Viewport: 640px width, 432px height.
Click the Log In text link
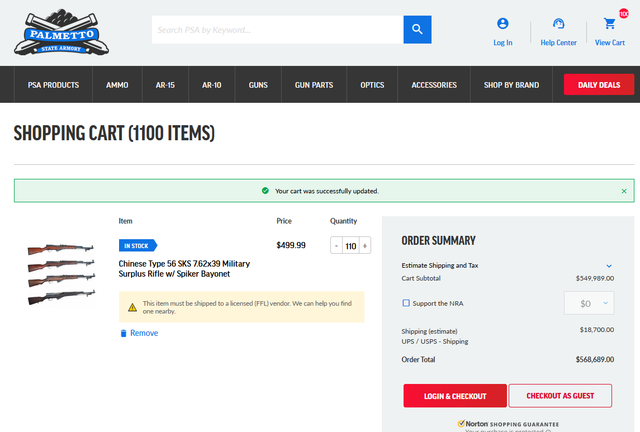[502, 42]
